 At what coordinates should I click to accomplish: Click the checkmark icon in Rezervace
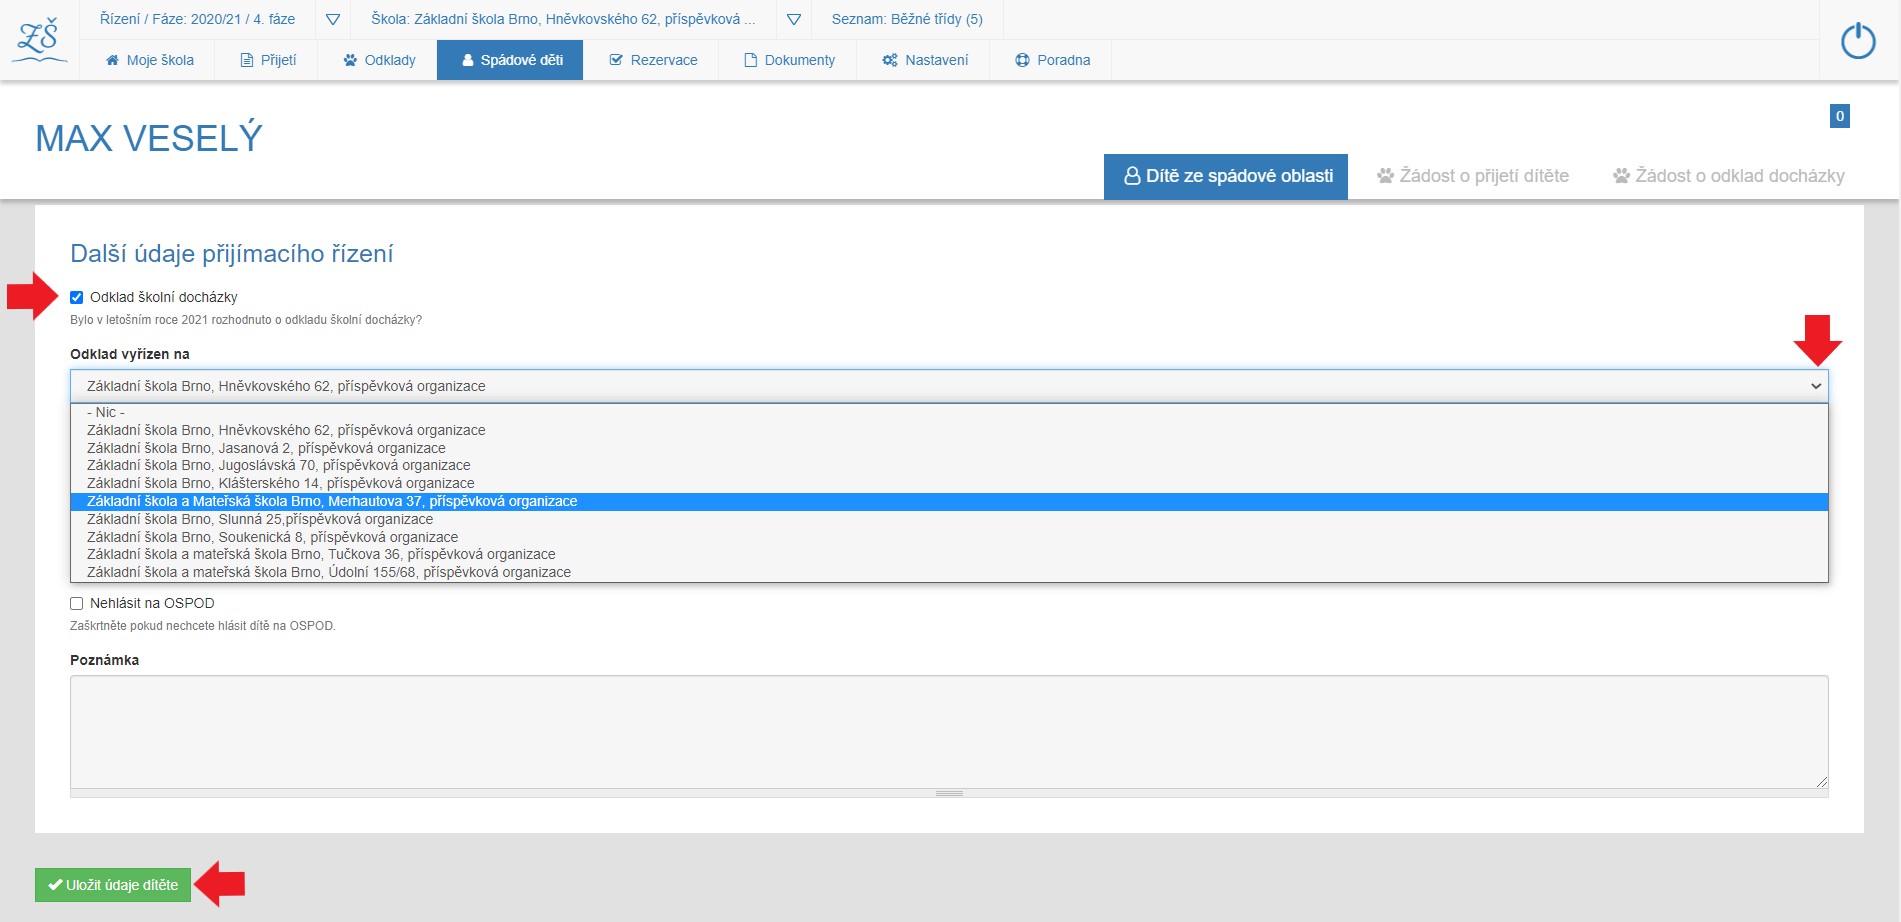tap(616, 60)
